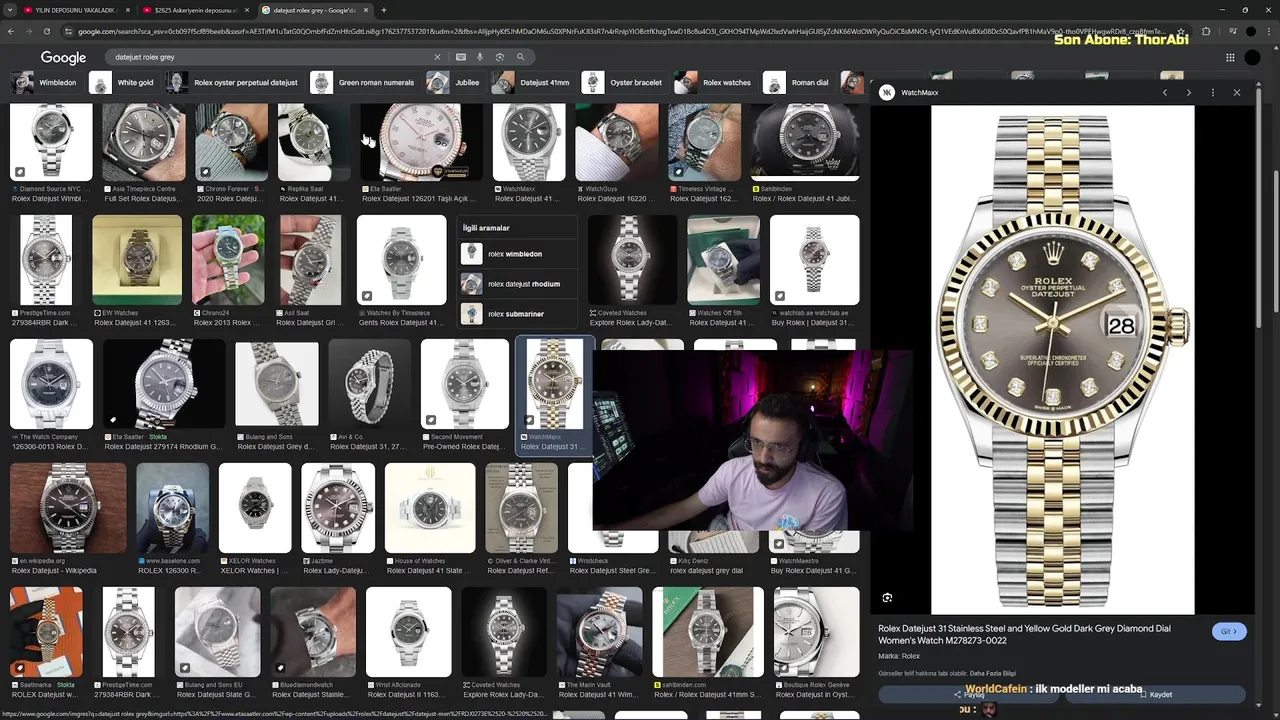Click the search box containing datejust rolex grey
This screenshot has width=1280, height=720.
270,57
